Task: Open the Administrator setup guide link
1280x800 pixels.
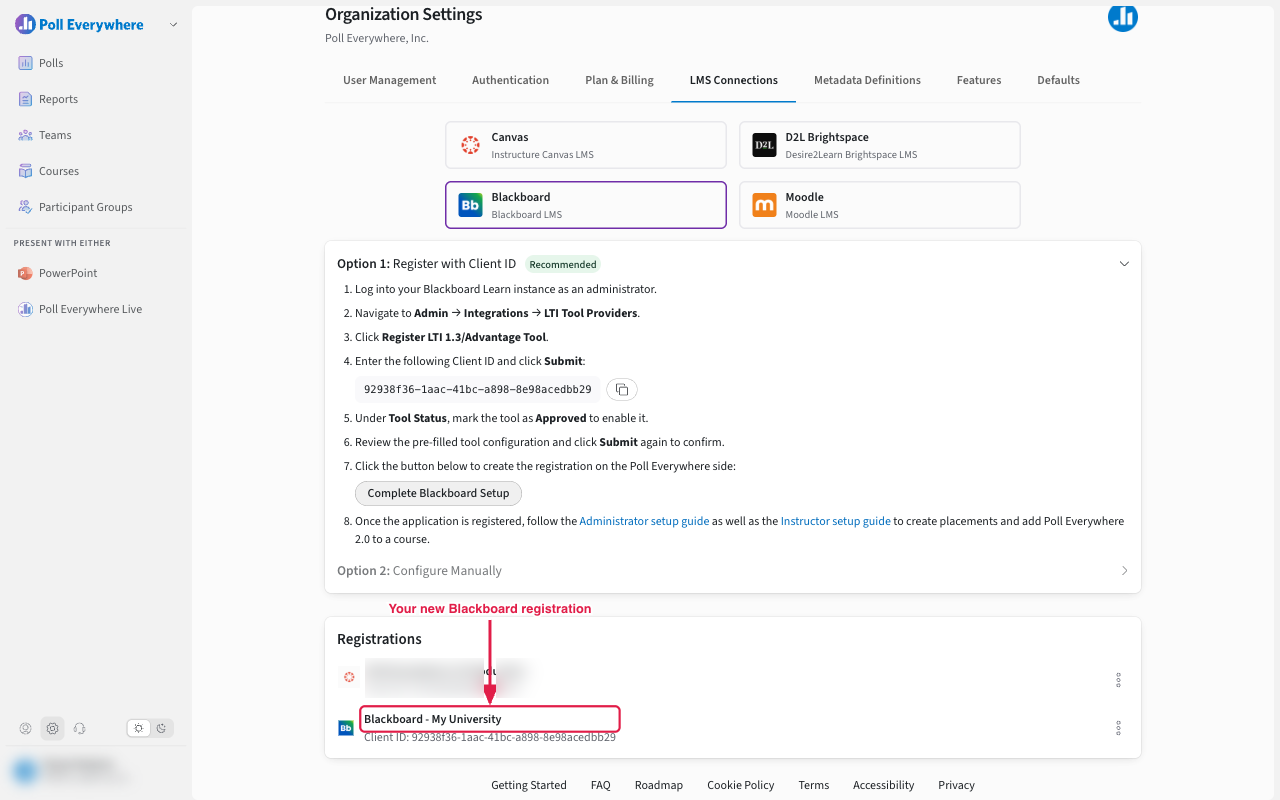Action: click(x=644, y=521)
